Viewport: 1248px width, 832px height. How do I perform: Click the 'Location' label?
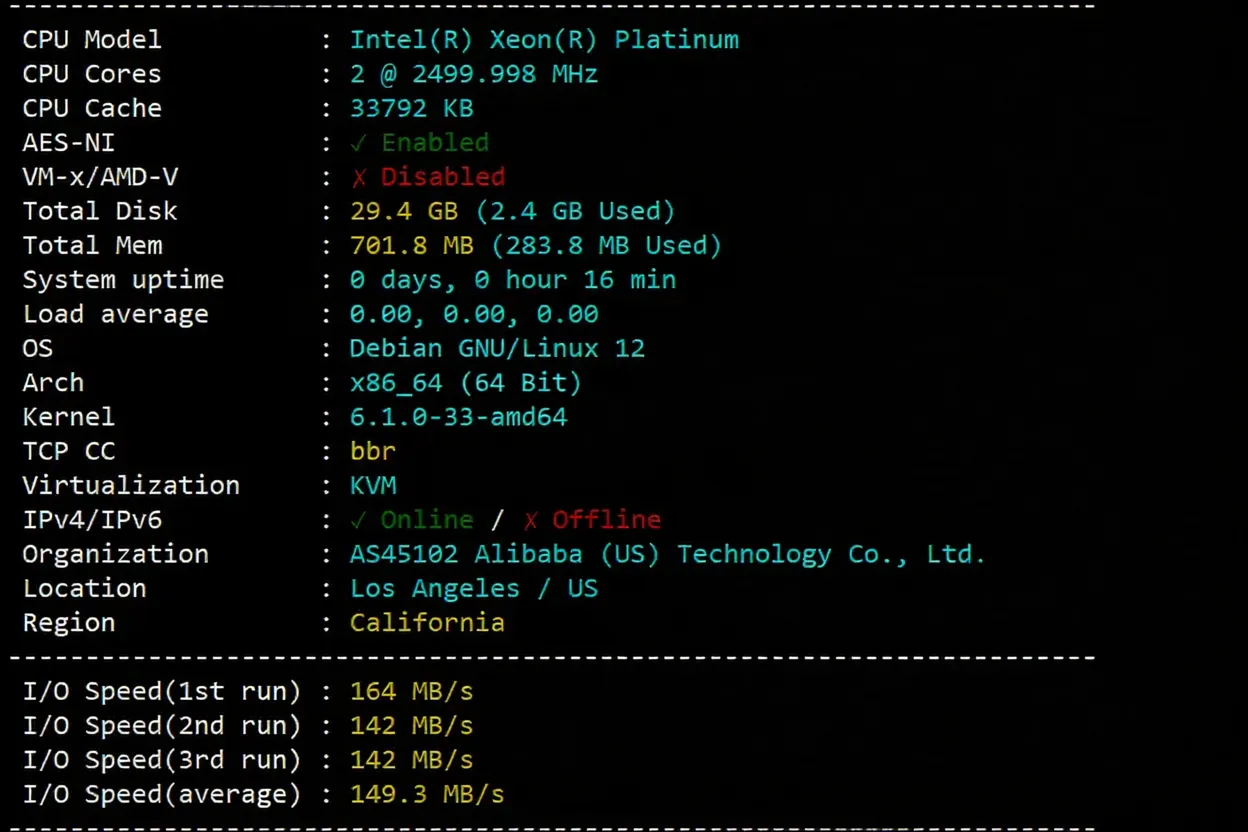tap(84, 588)
